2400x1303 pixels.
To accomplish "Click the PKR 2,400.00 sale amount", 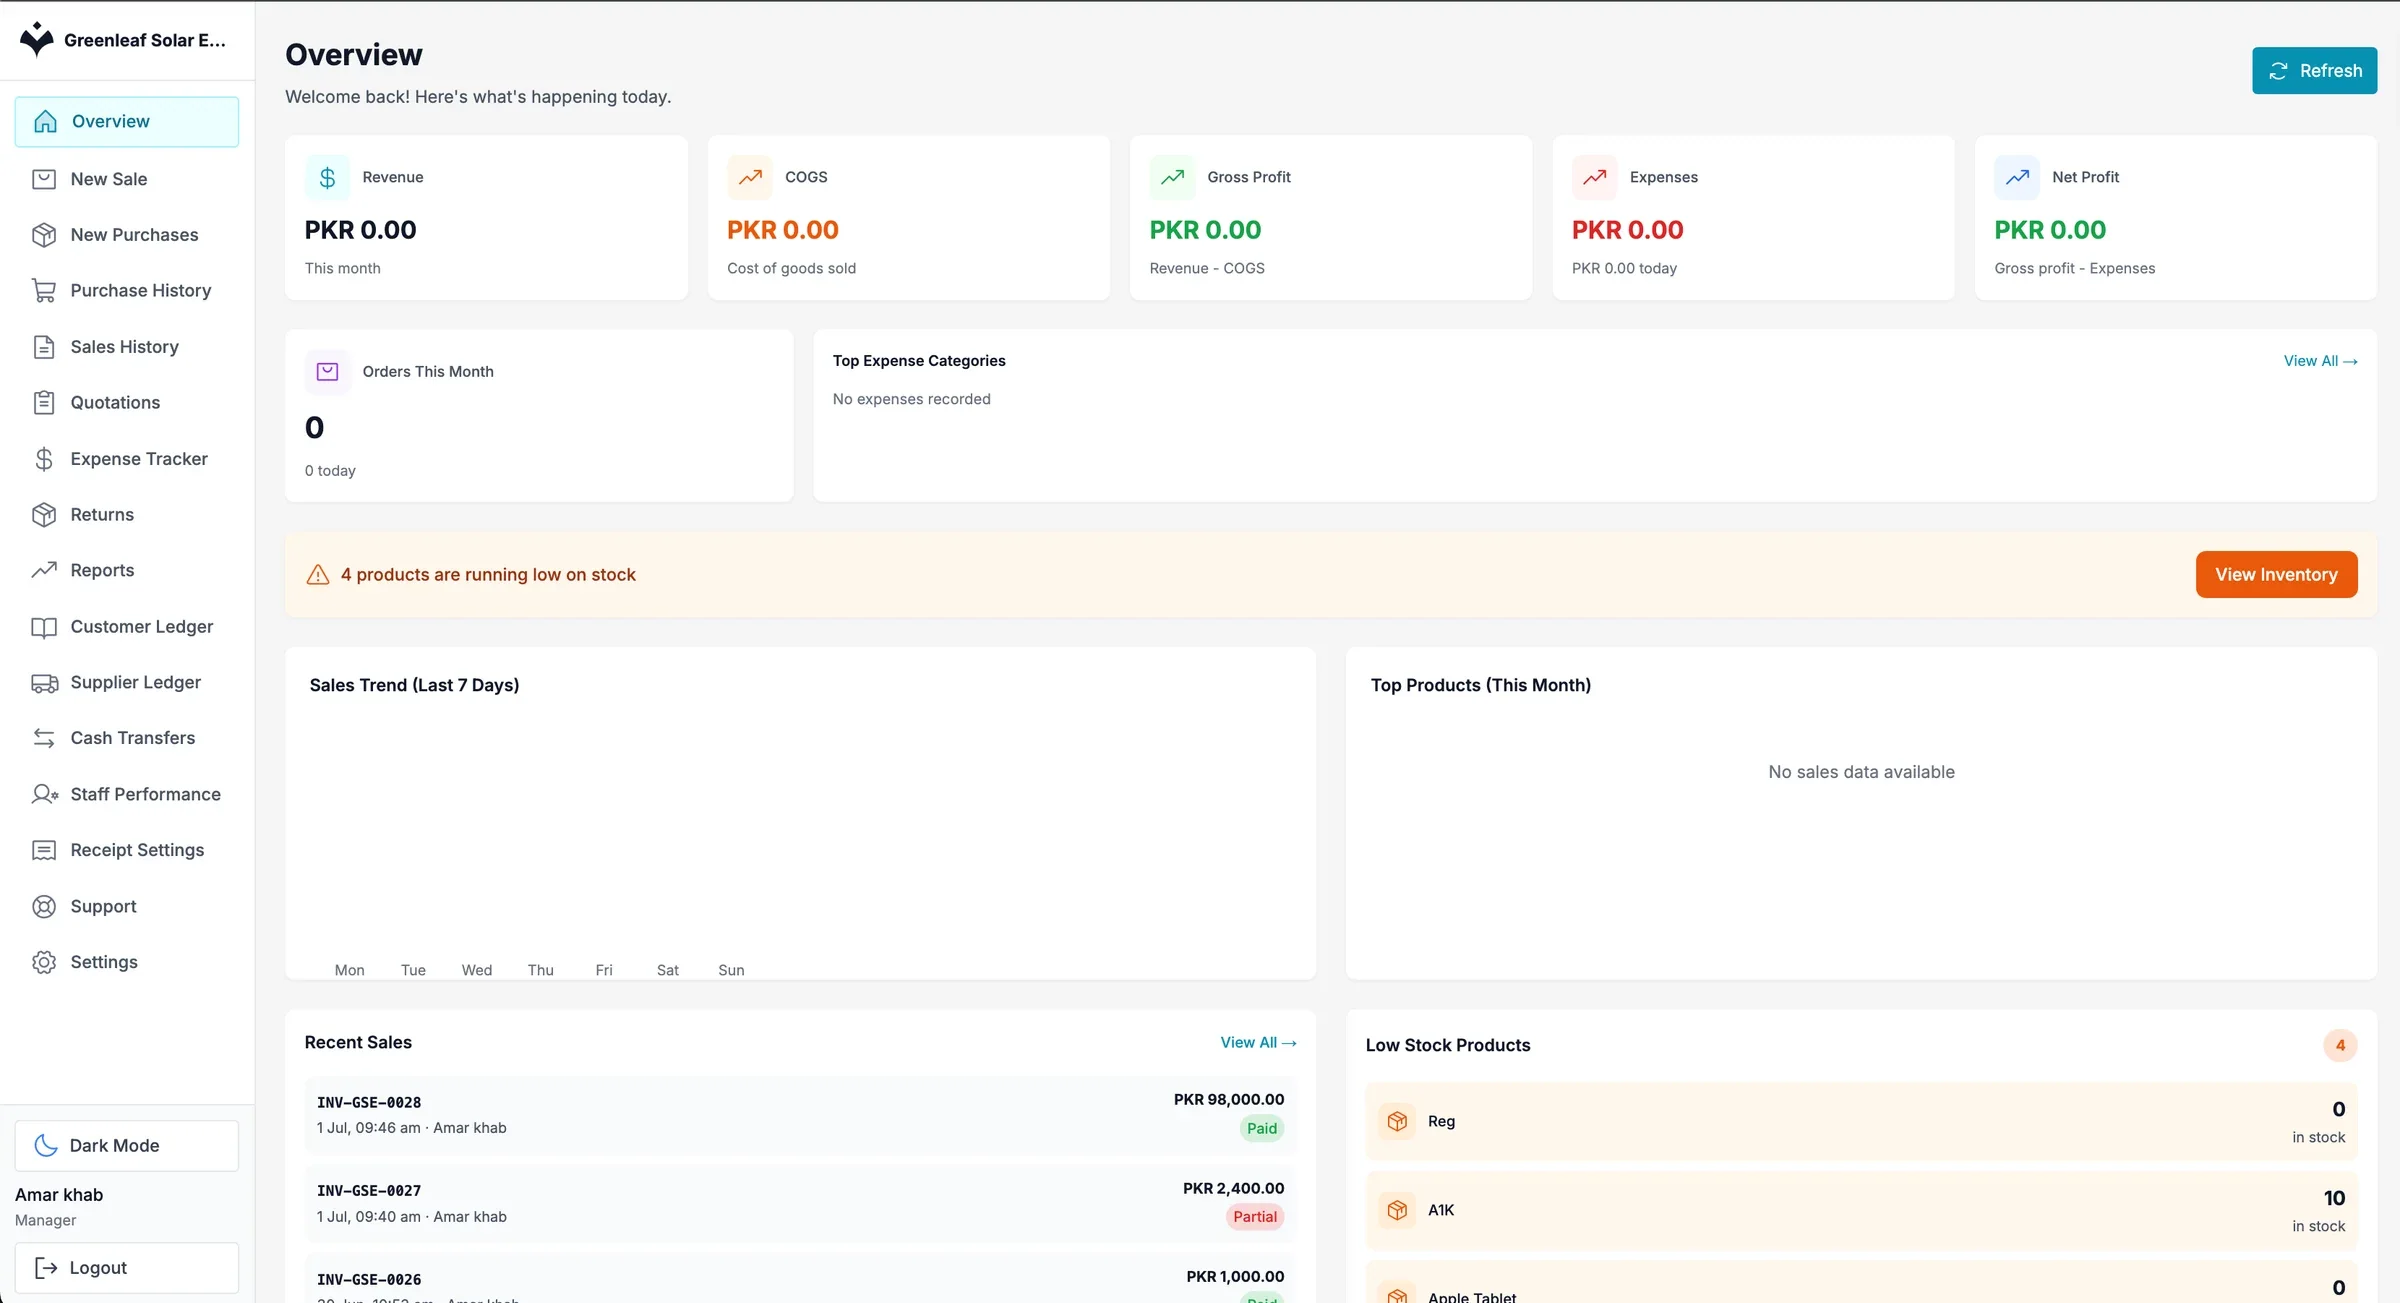I will [1233, 1189].
